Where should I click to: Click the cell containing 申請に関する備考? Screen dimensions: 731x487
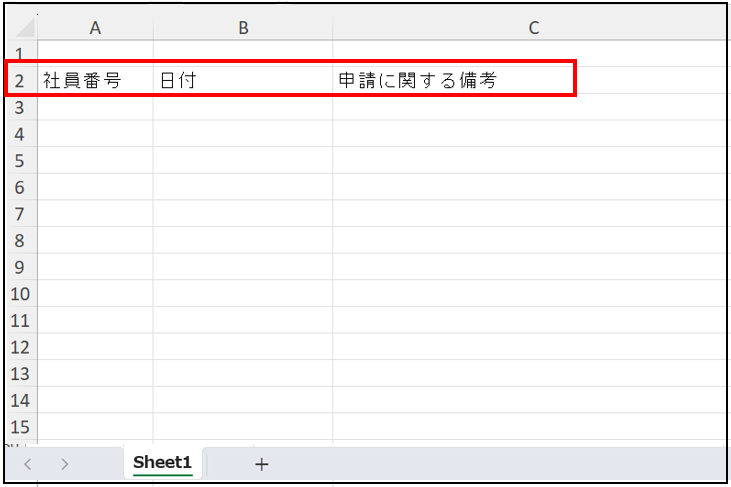(530, 80)
